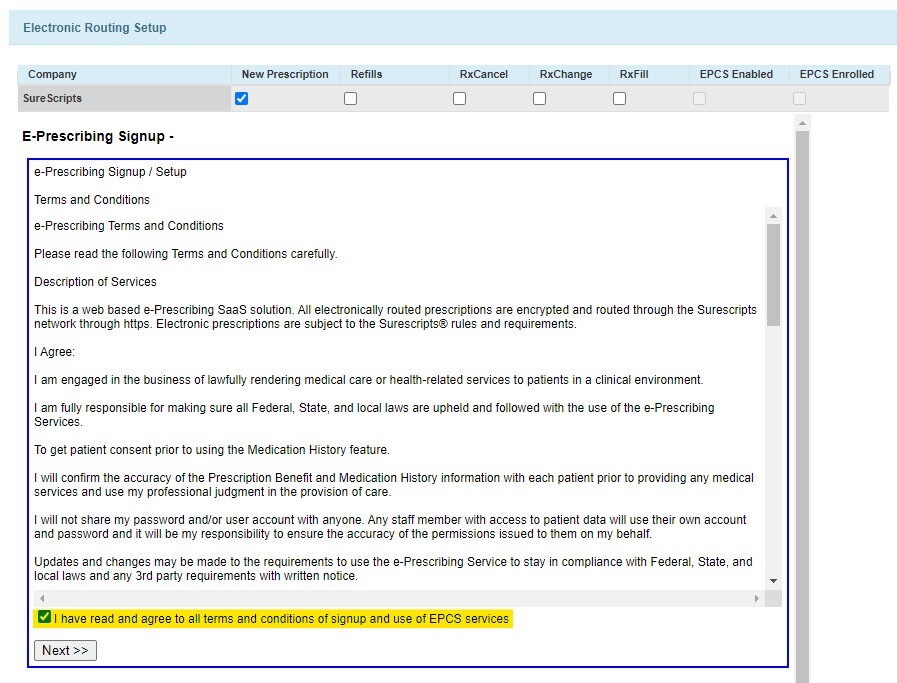The image size is (897, 683).
Task: Enable the RxFill option
Action: point(619,97)
